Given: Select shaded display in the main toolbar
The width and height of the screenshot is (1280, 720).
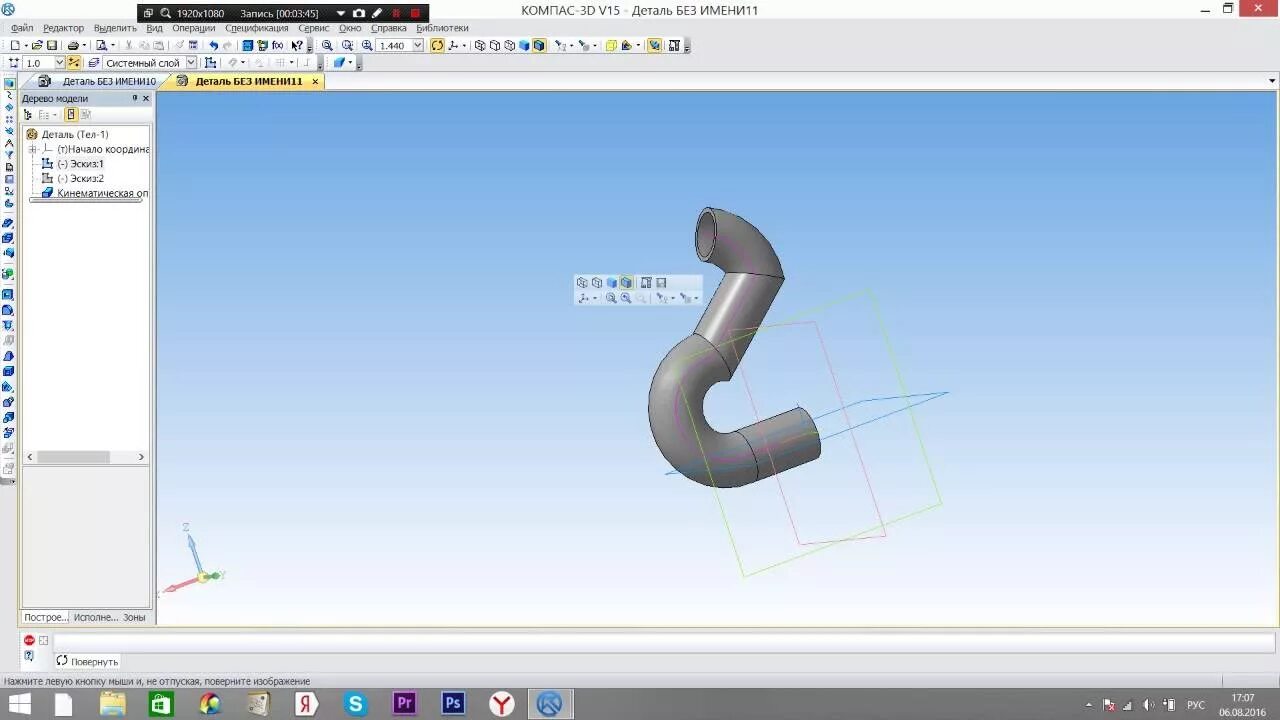Looking at the screenshot, I should pos(523,45).
